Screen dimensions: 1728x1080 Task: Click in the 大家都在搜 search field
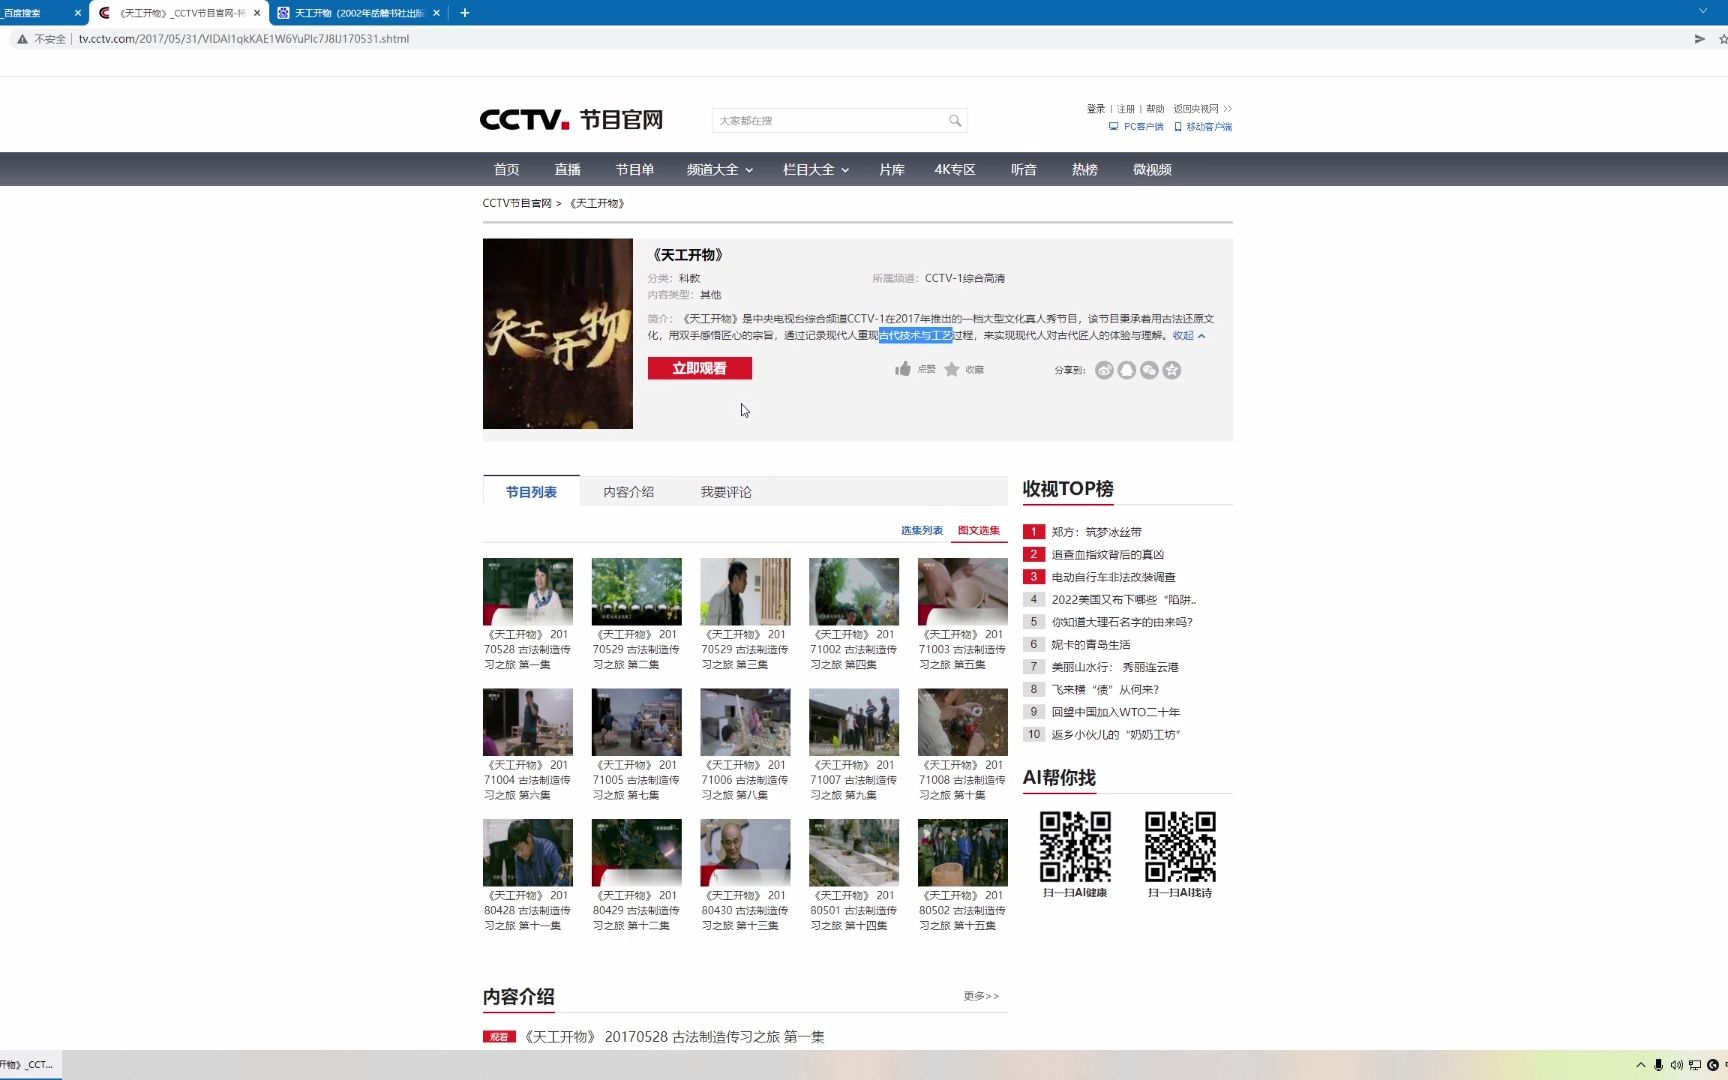[x=830, y=121]
